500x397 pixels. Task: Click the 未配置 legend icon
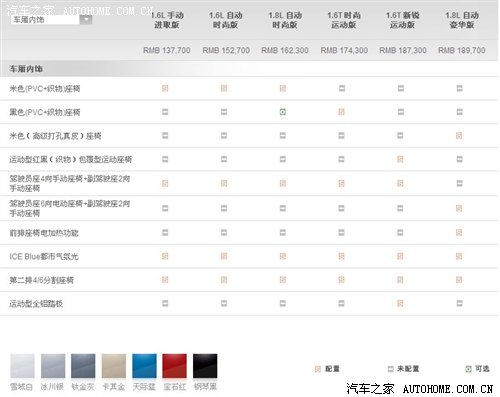click(391, 369)
